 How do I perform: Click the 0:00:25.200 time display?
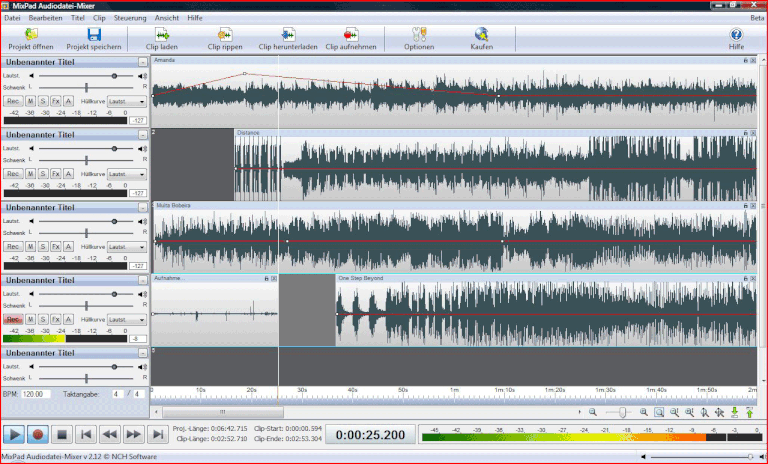[370, 435]
